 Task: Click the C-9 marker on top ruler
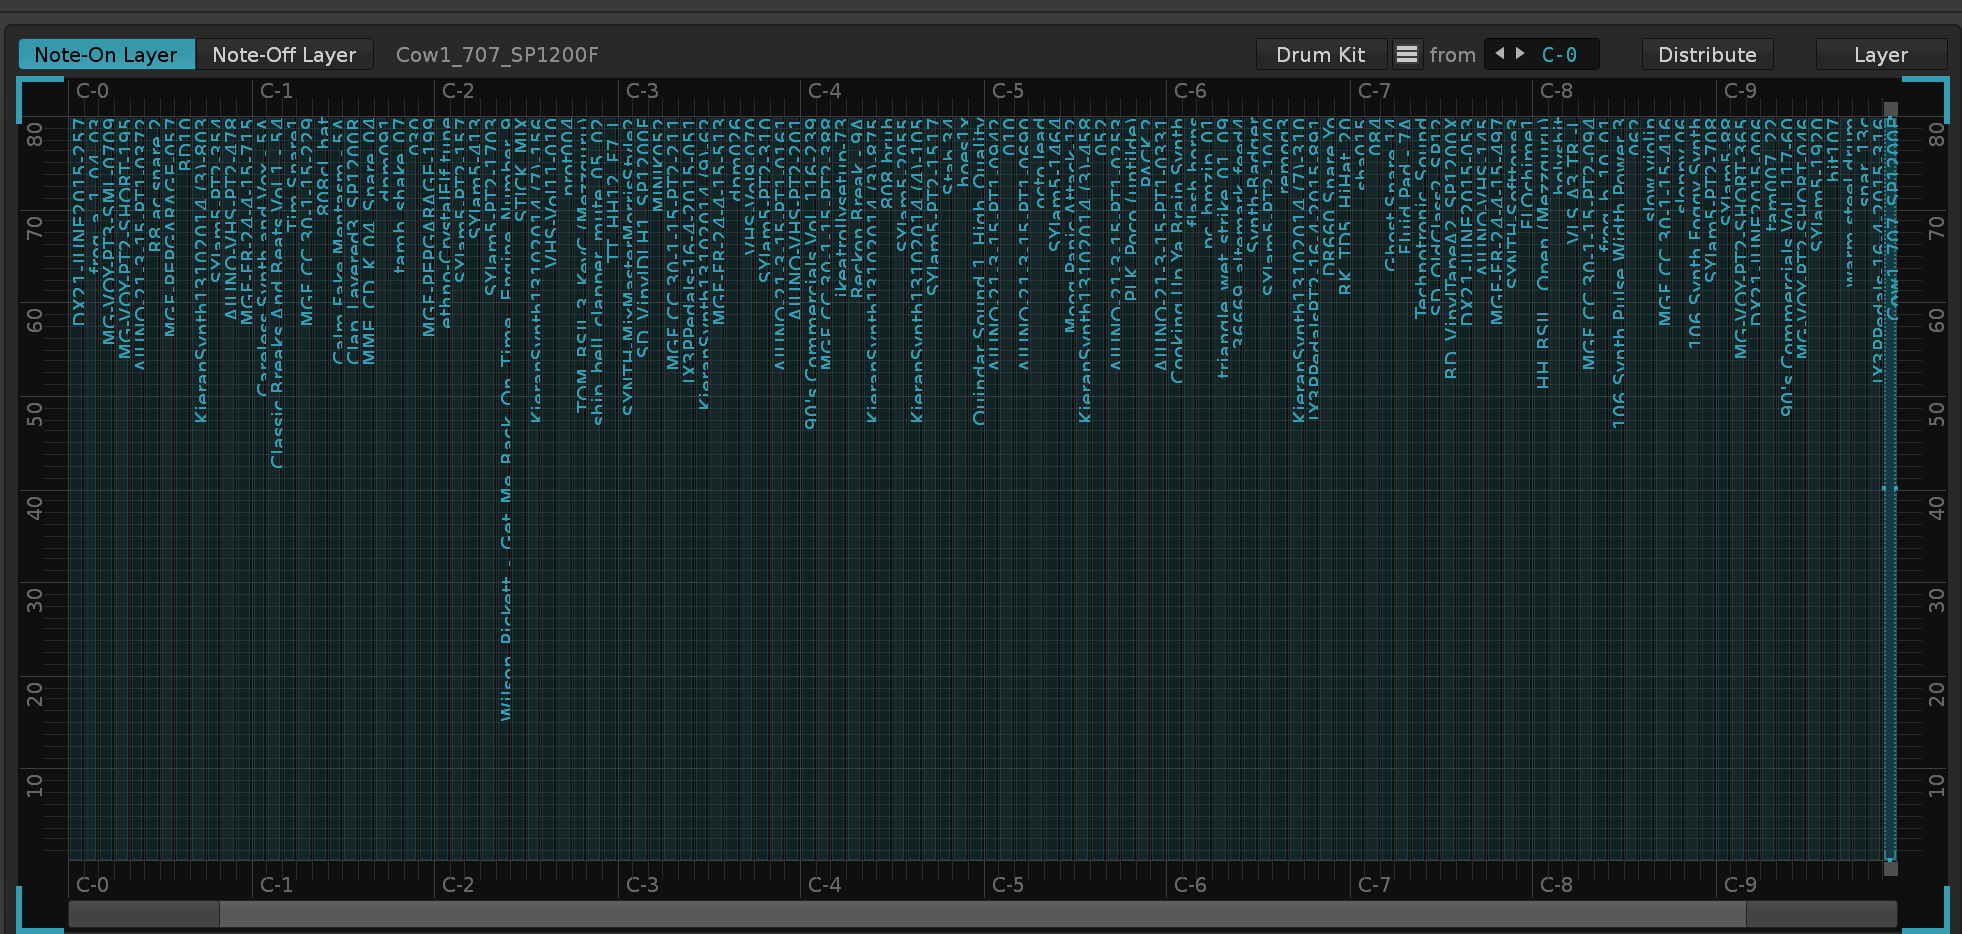coord(1740,92)
